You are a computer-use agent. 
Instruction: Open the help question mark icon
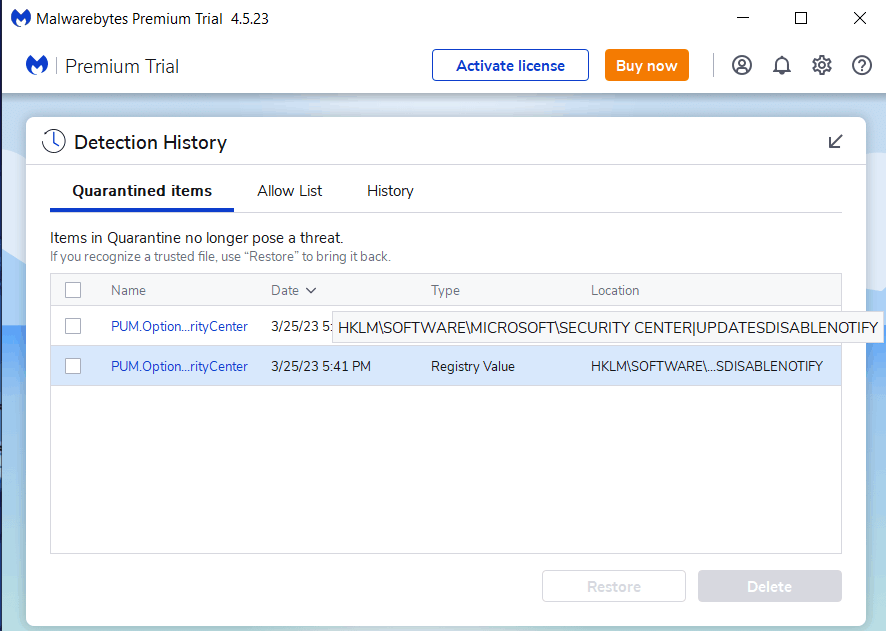(861, 66)
